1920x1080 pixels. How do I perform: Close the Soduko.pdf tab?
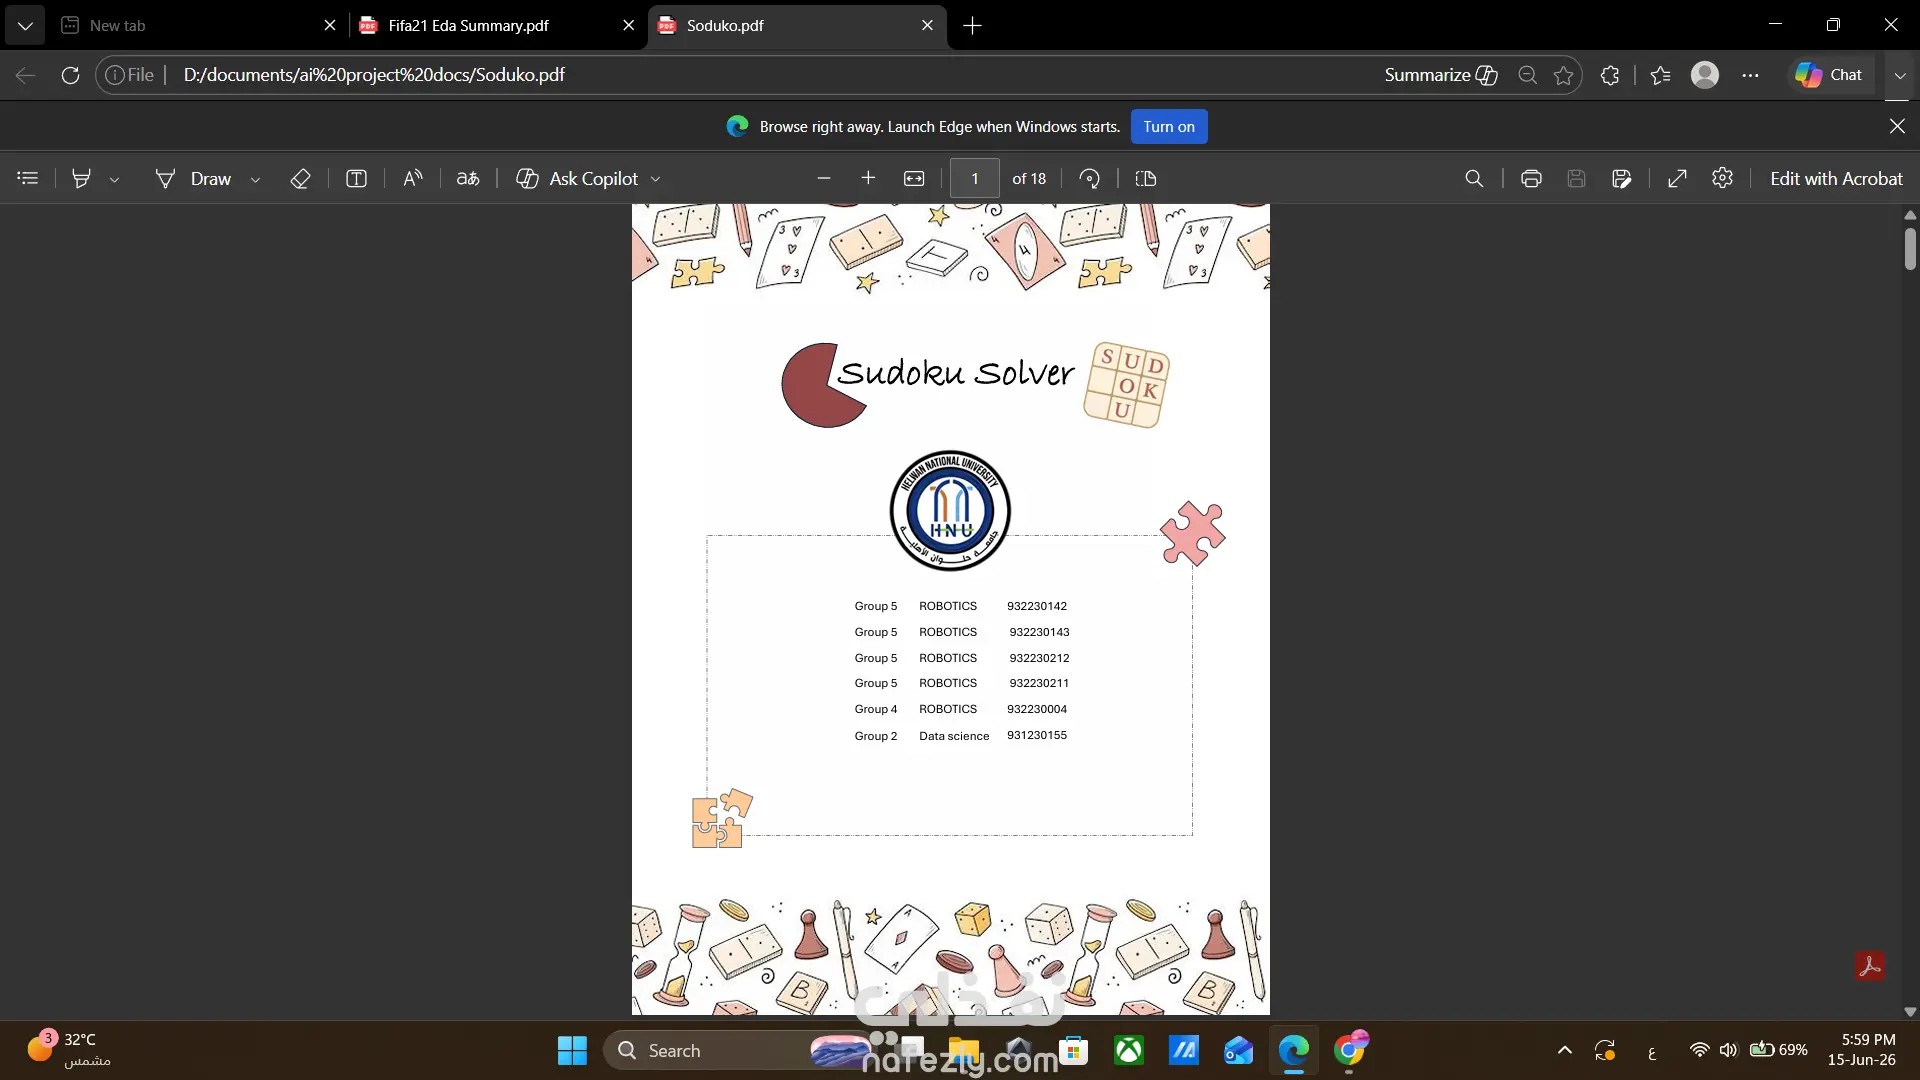[927, 25]
